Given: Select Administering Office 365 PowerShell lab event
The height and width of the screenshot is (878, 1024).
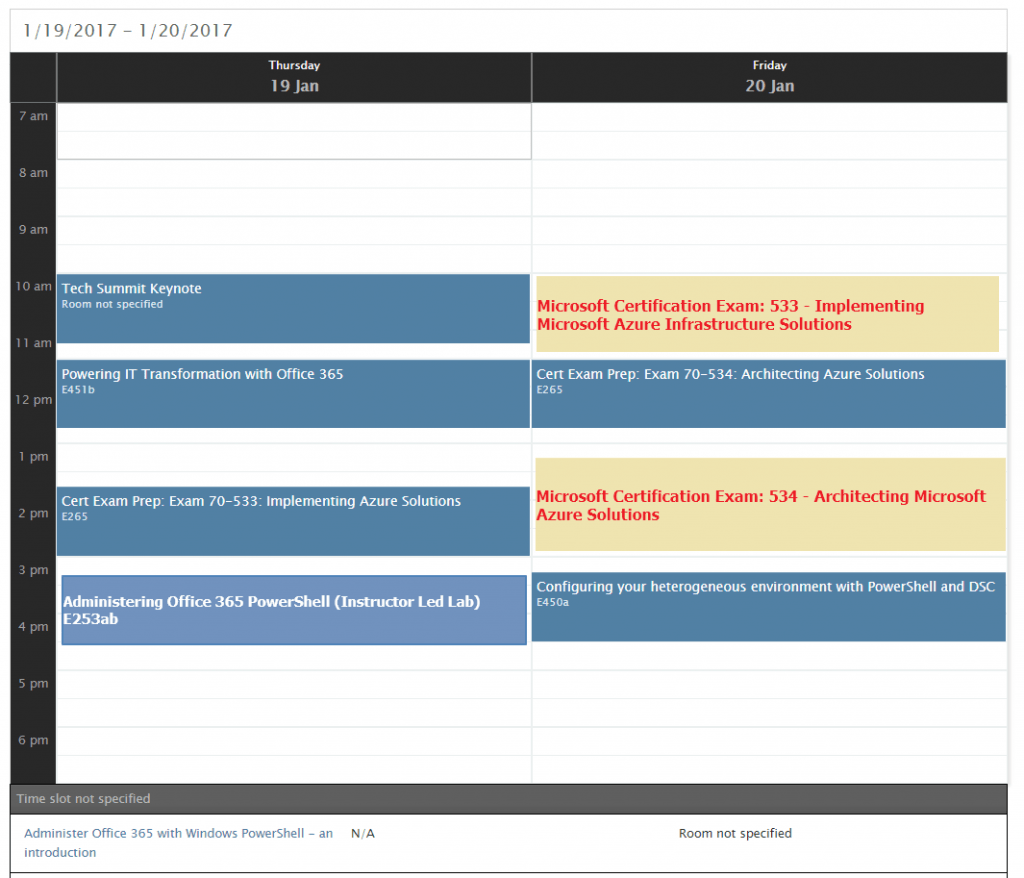Looking at the screenshot, I should click(293, 610).
